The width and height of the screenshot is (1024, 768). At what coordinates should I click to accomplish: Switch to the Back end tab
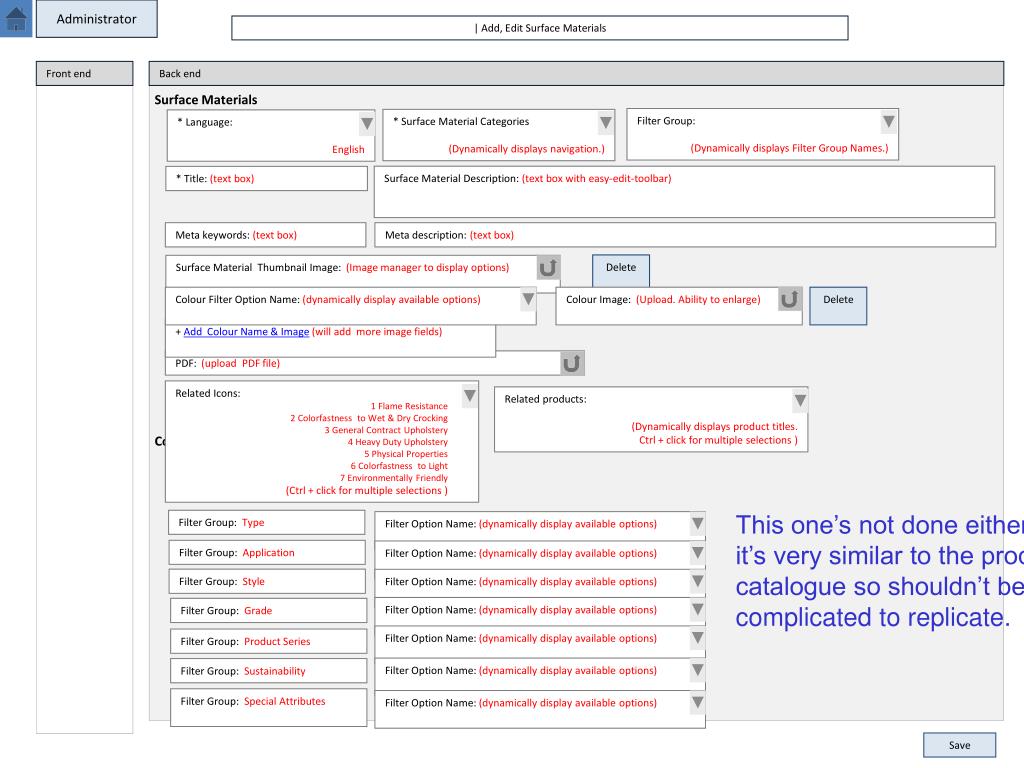[x=576, y=74]
